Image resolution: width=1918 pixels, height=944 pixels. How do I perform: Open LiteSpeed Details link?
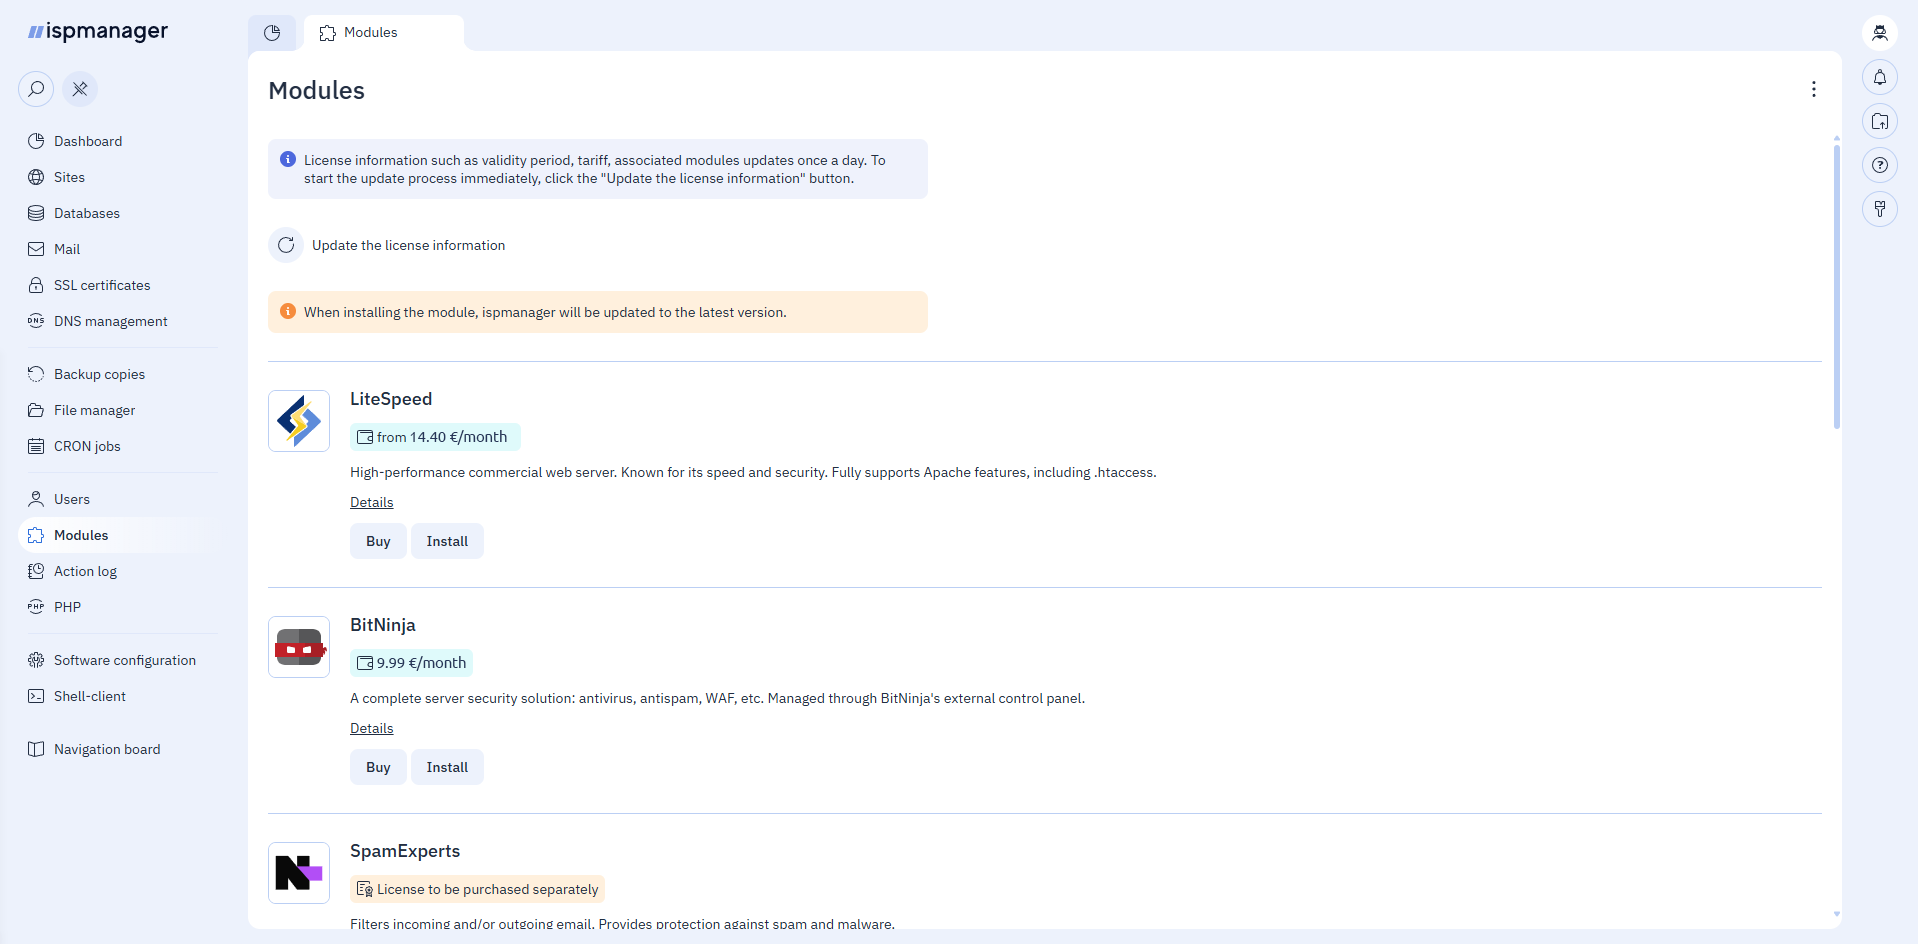372,502
